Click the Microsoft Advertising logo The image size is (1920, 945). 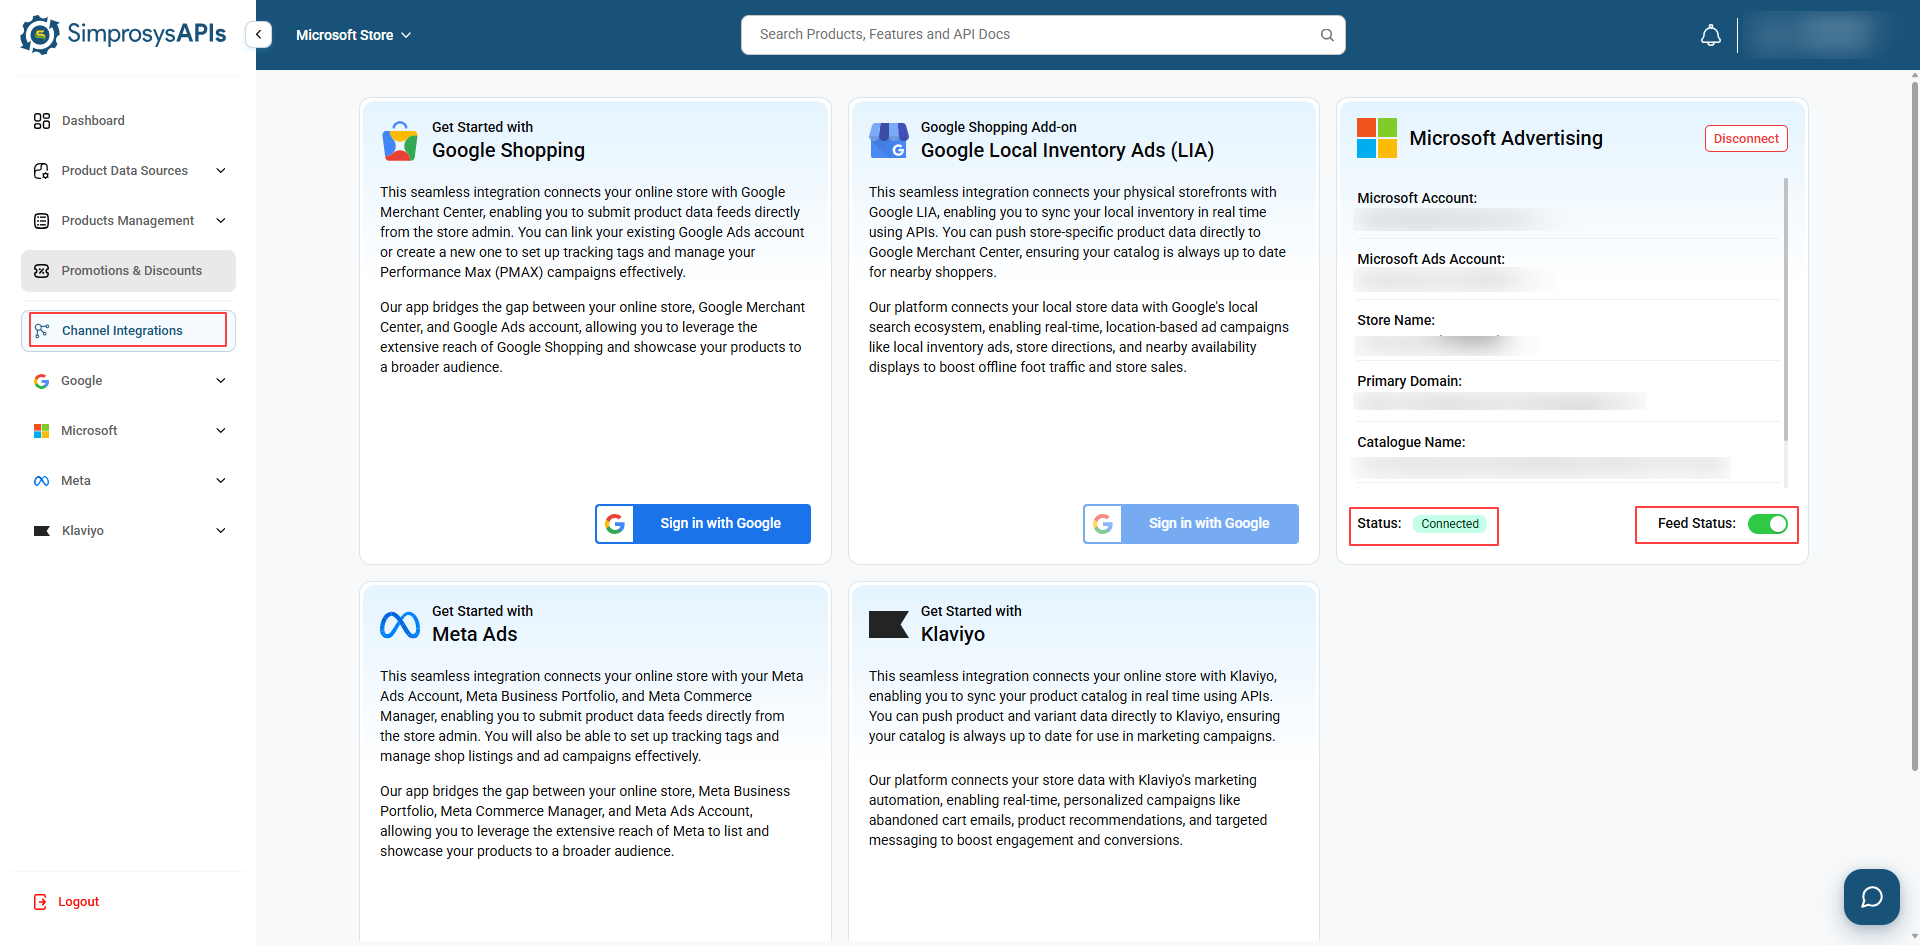1377,138
